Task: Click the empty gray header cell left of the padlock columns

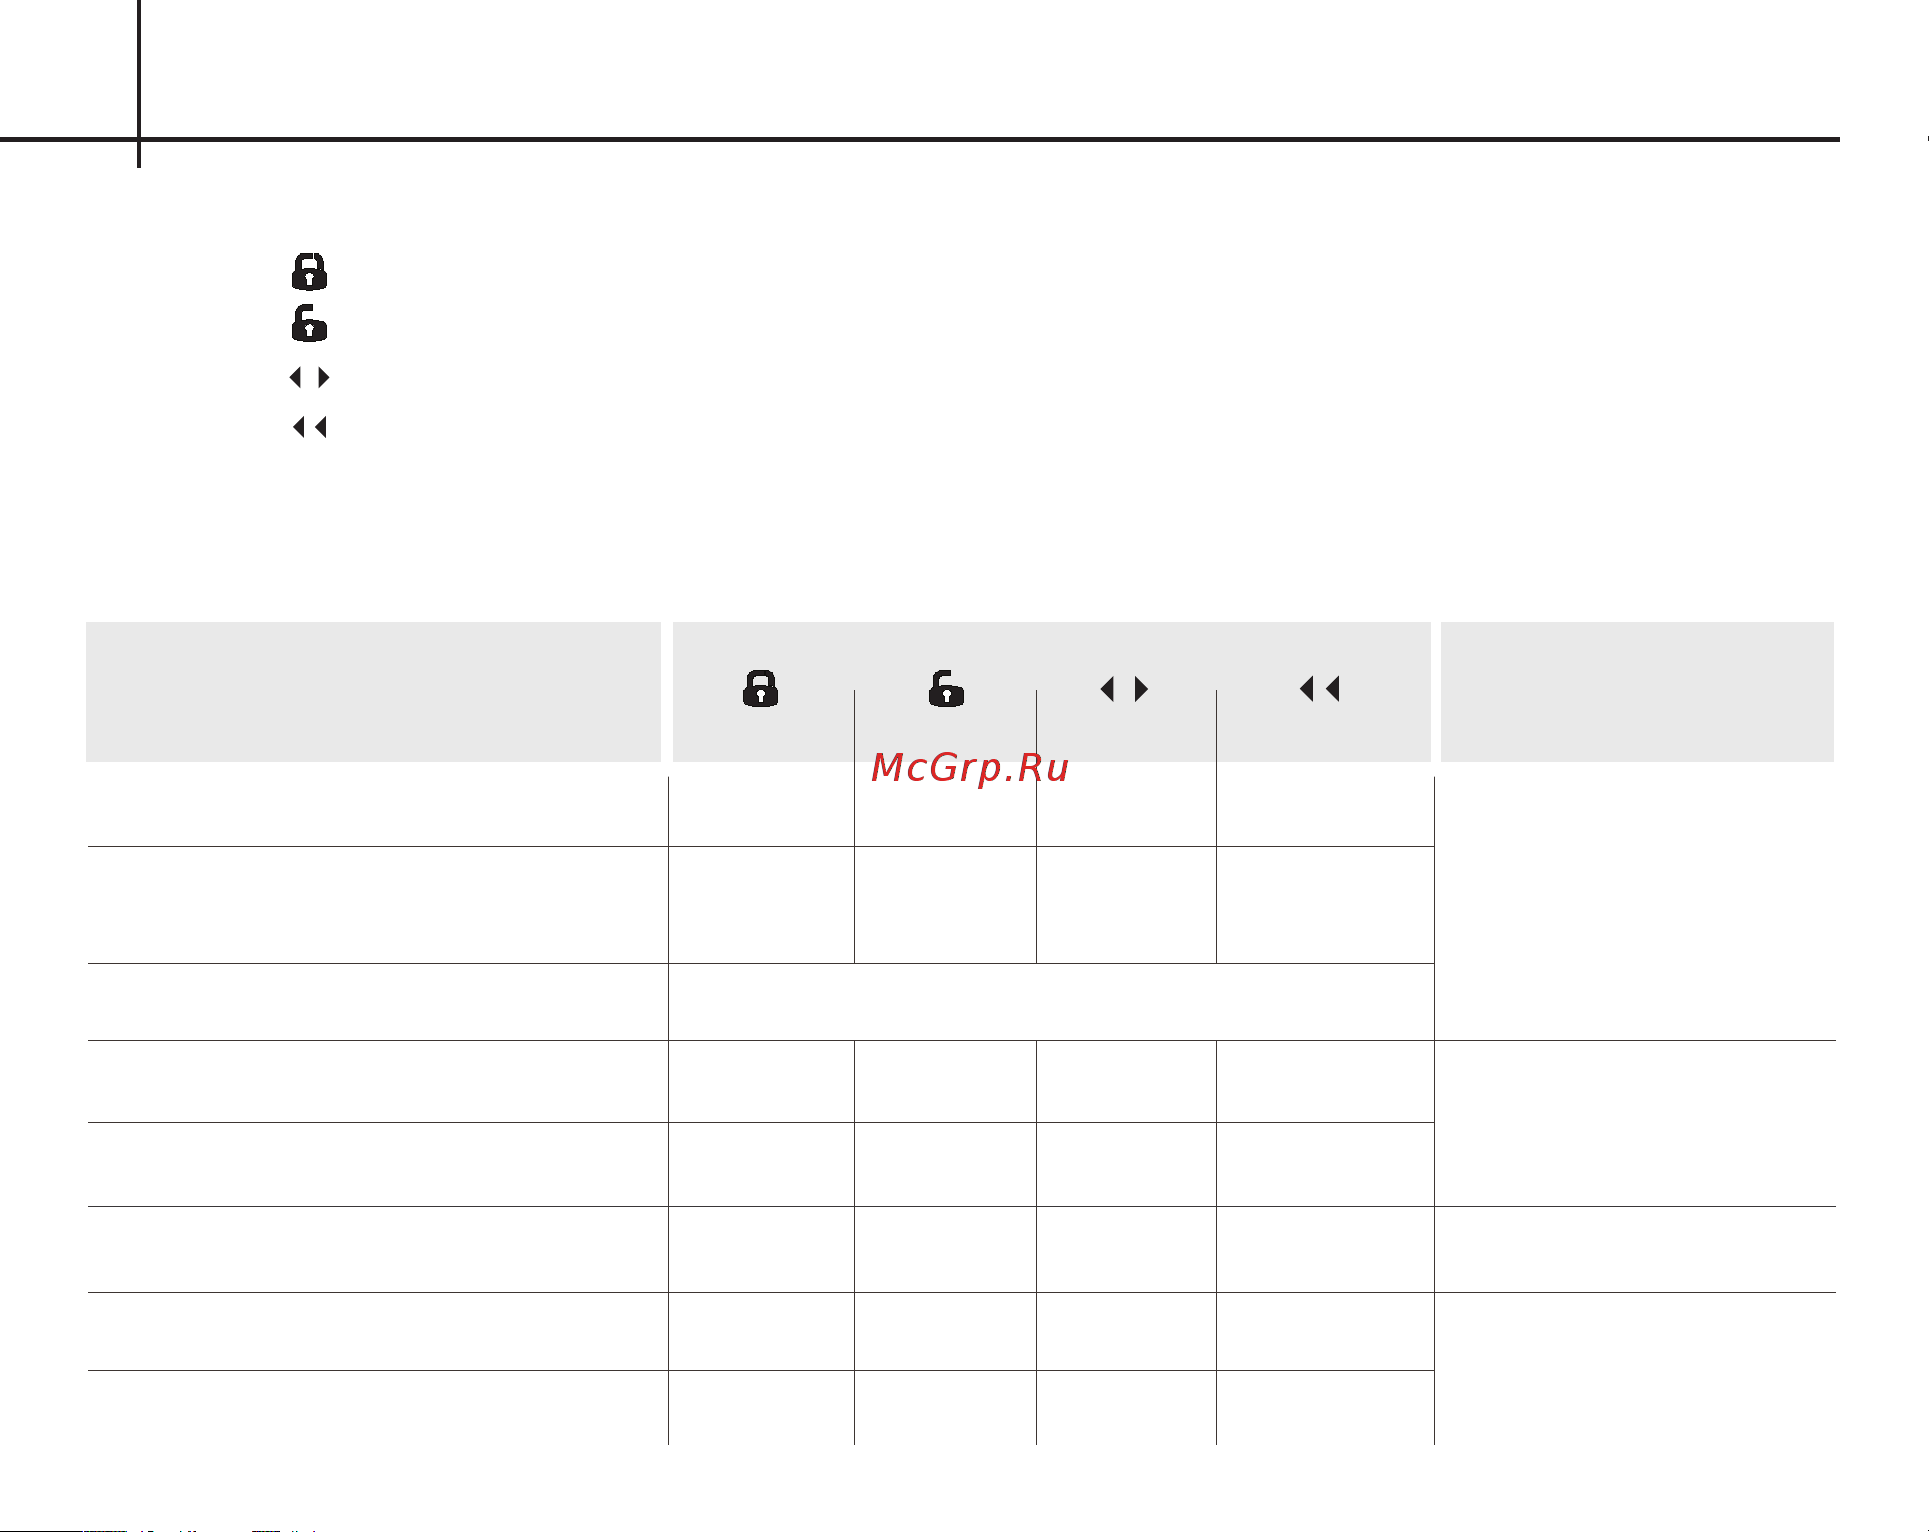Action: [x=373, y=692]
